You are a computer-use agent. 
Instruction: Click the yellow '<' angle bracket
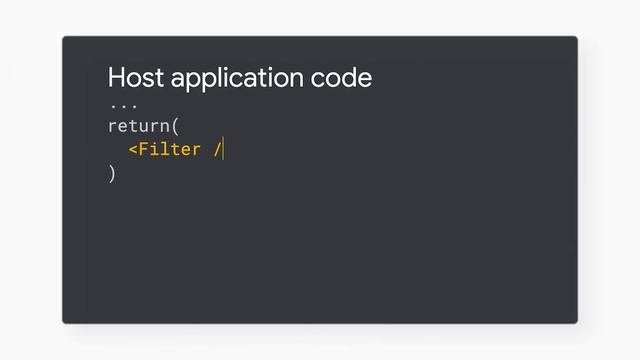(x=133, y=150)
